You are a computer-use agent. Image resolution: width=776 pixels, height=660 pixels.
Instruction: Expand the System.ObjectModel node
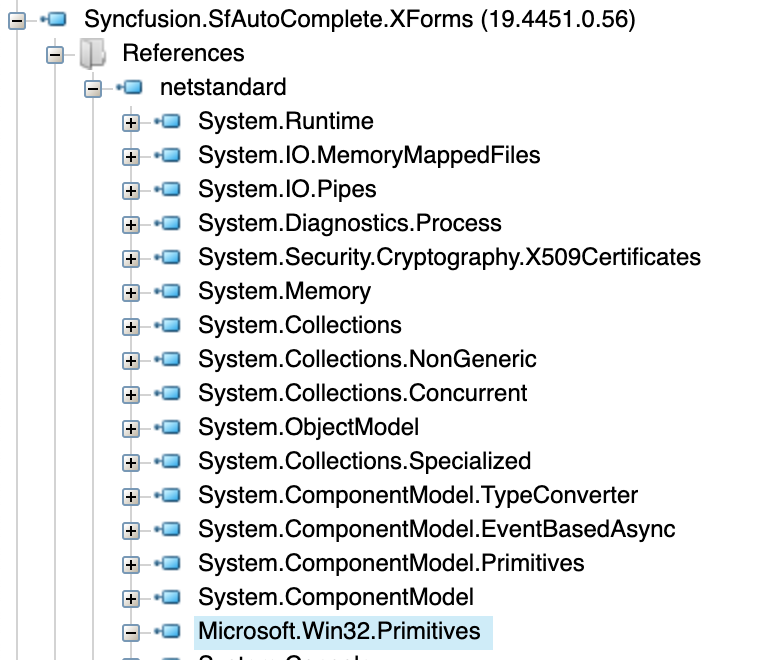click(x=131, y=429)
